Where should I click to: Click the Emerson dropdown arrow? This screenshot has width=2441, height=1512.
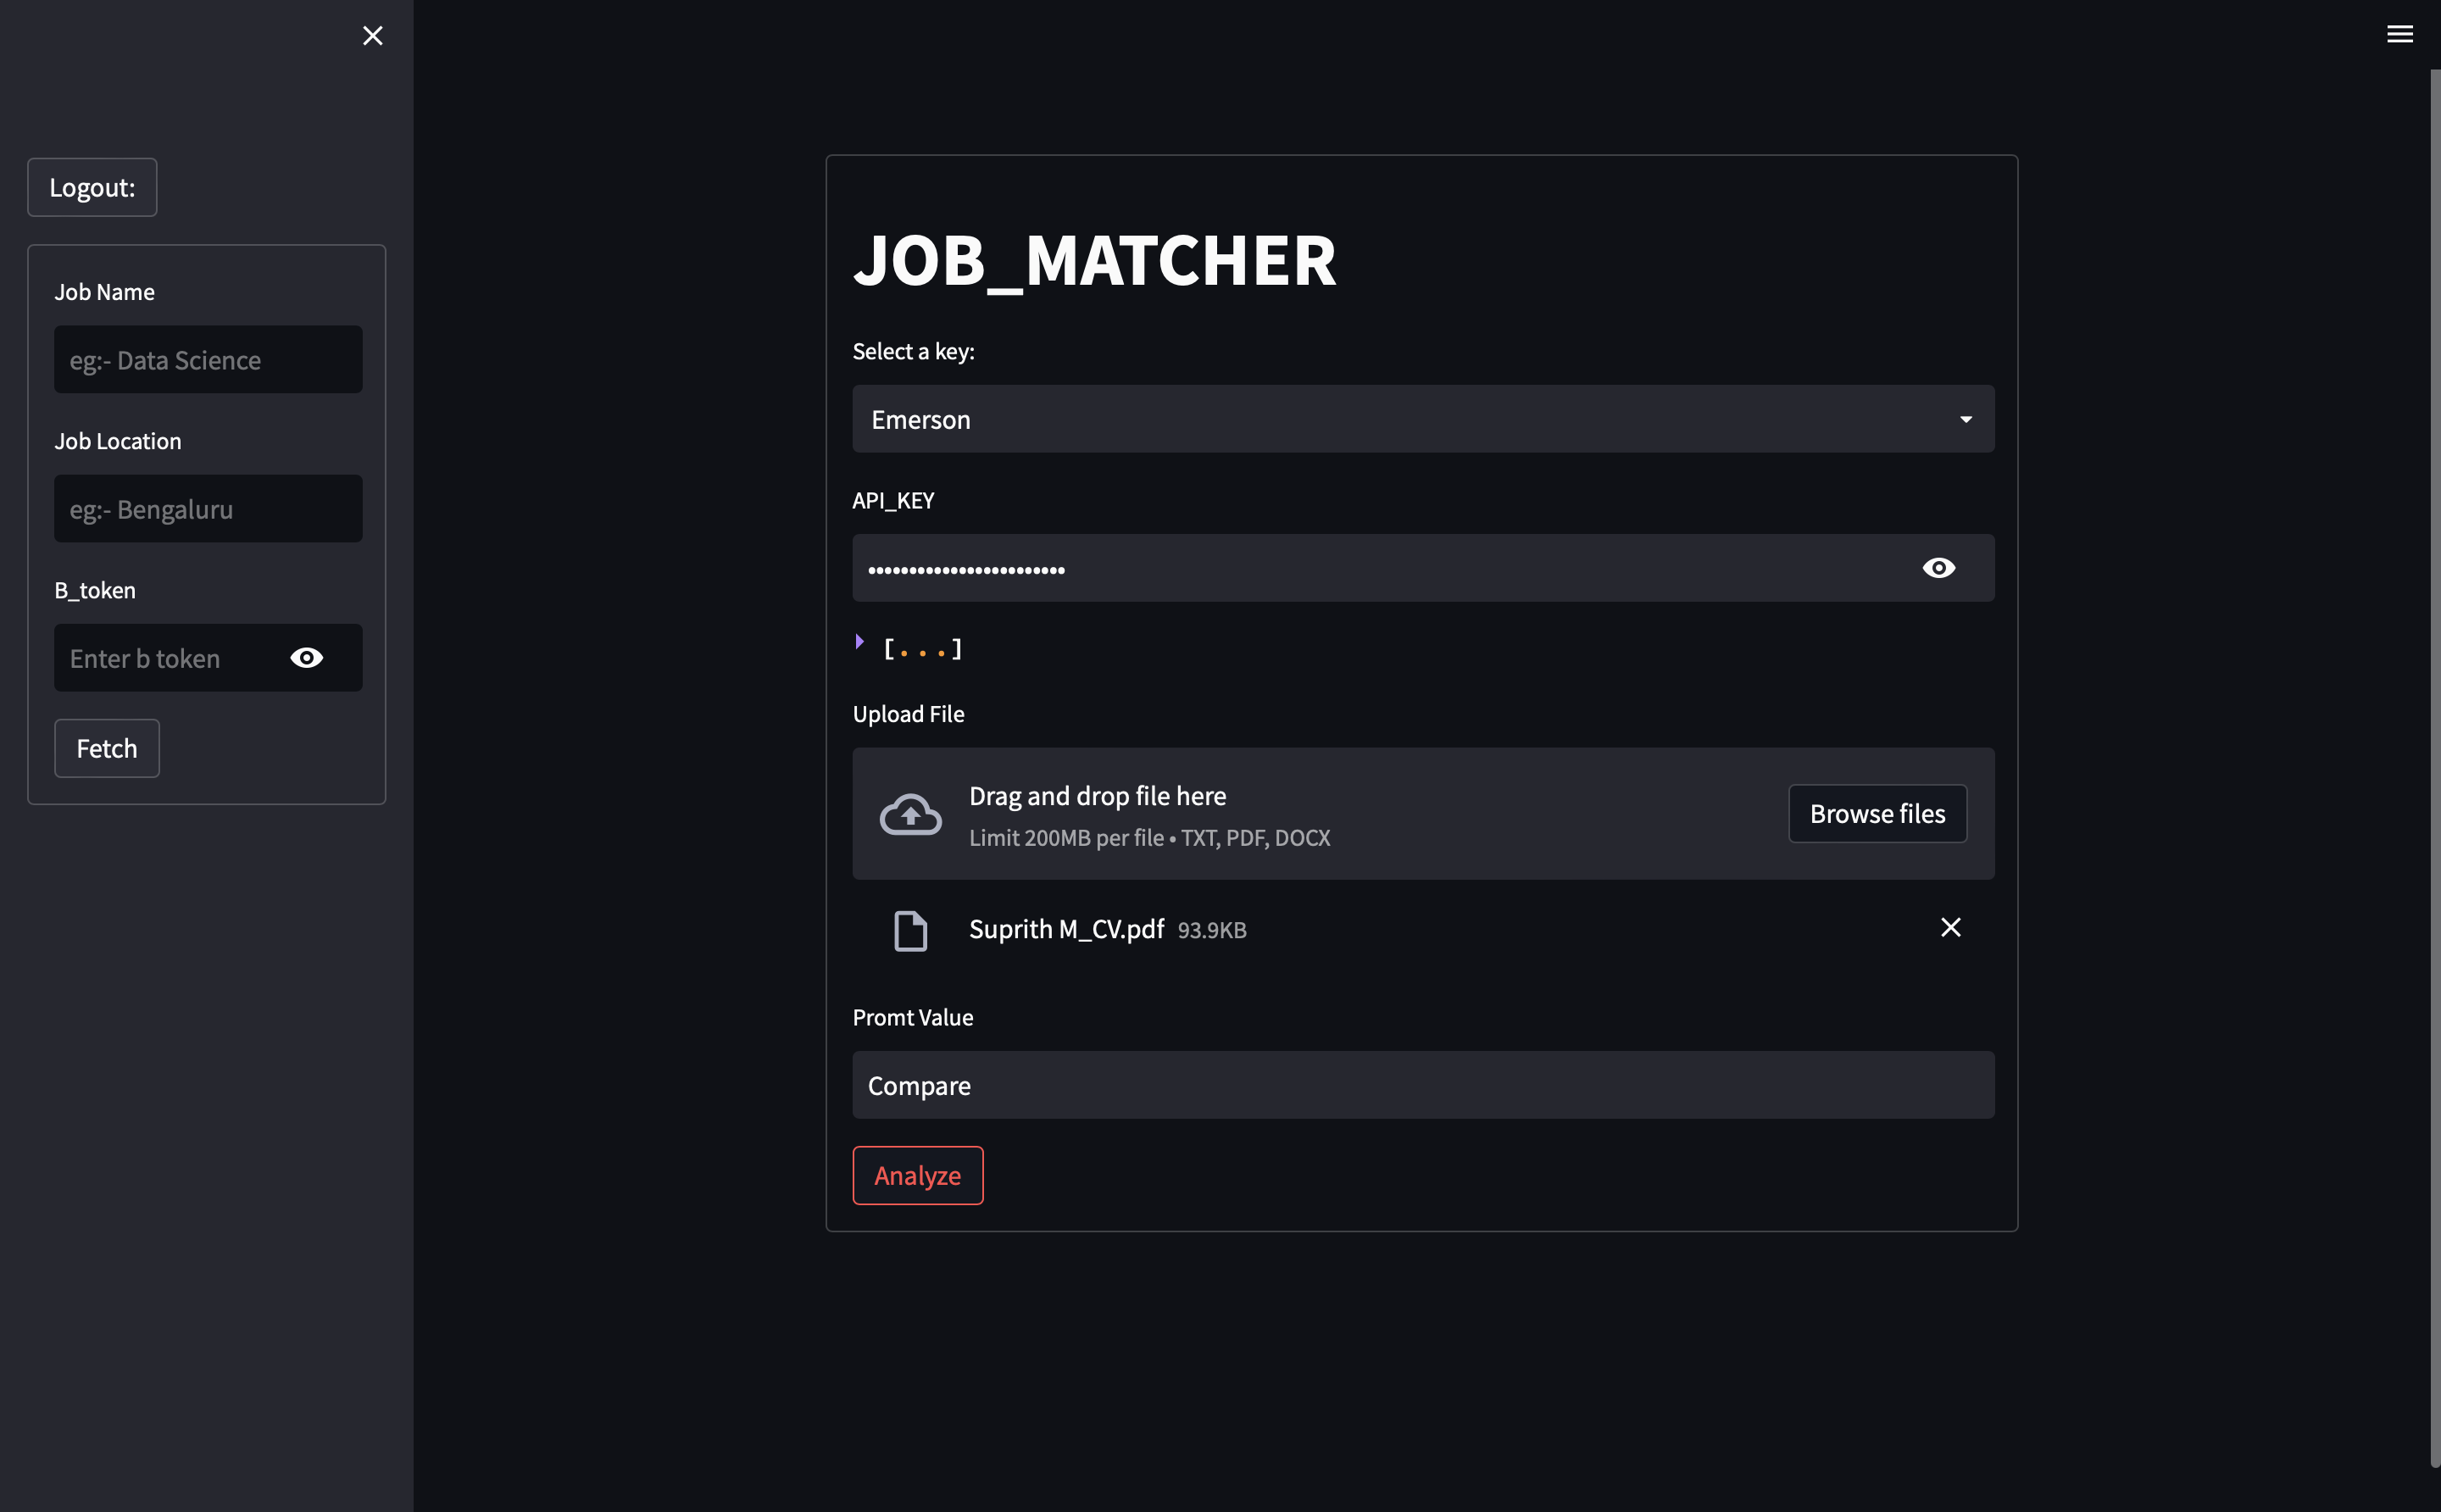pyautogui.click(x=1965, y=419)
